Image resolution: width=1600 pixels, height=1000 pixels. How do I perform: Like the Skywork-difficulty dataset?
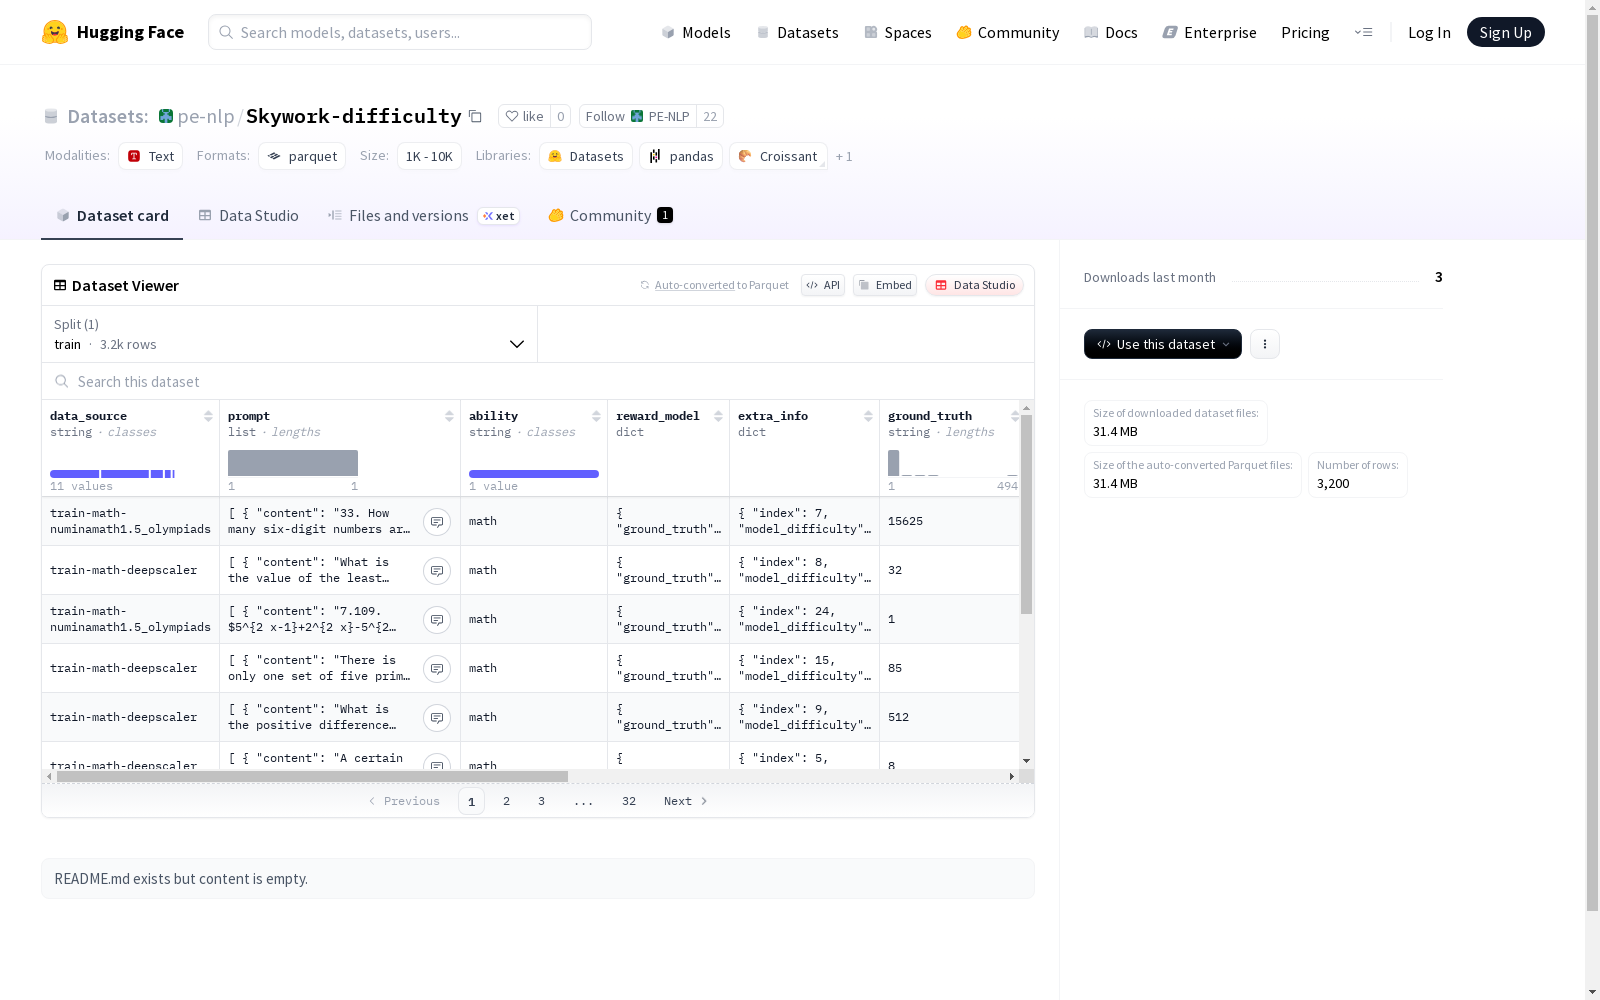pos(525,116)
